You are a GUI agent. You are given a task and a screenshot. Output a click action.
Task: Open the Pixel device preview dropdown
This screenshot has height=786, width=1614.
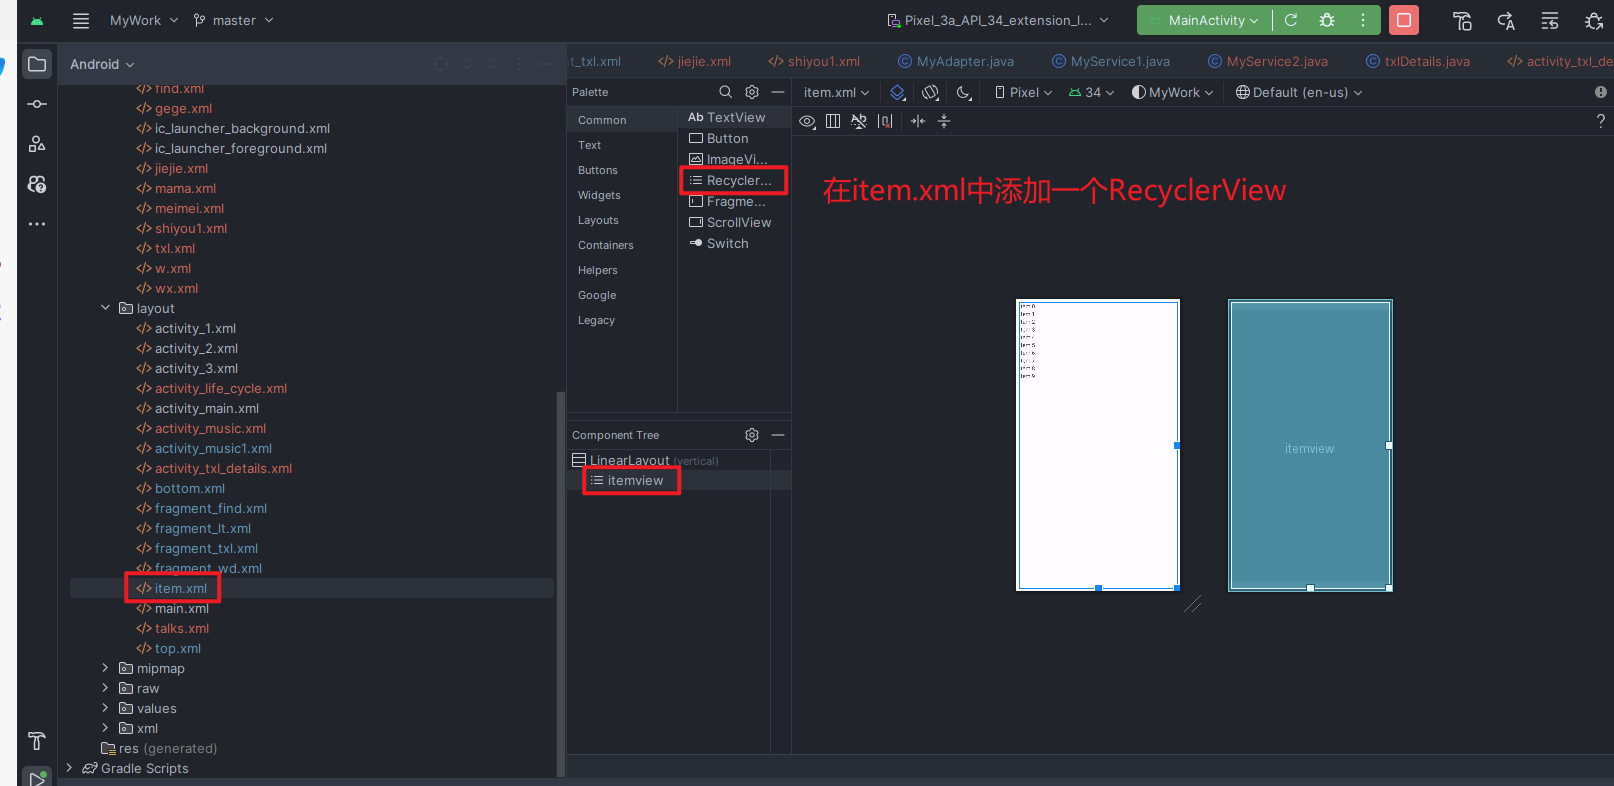click(1023, 92)
